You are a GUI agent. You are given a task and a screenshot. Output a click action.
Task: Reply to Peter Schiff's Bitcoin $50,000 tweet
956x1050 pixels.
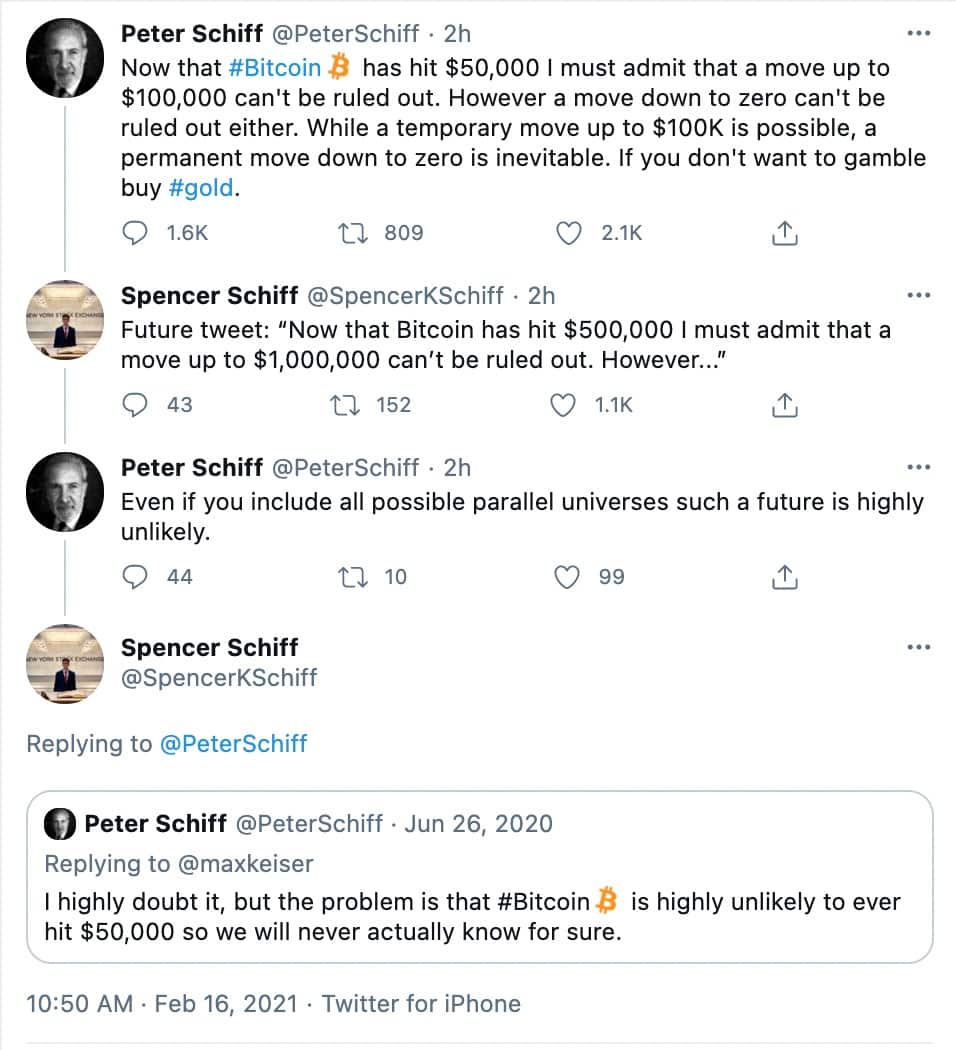(x=133, y=233)
